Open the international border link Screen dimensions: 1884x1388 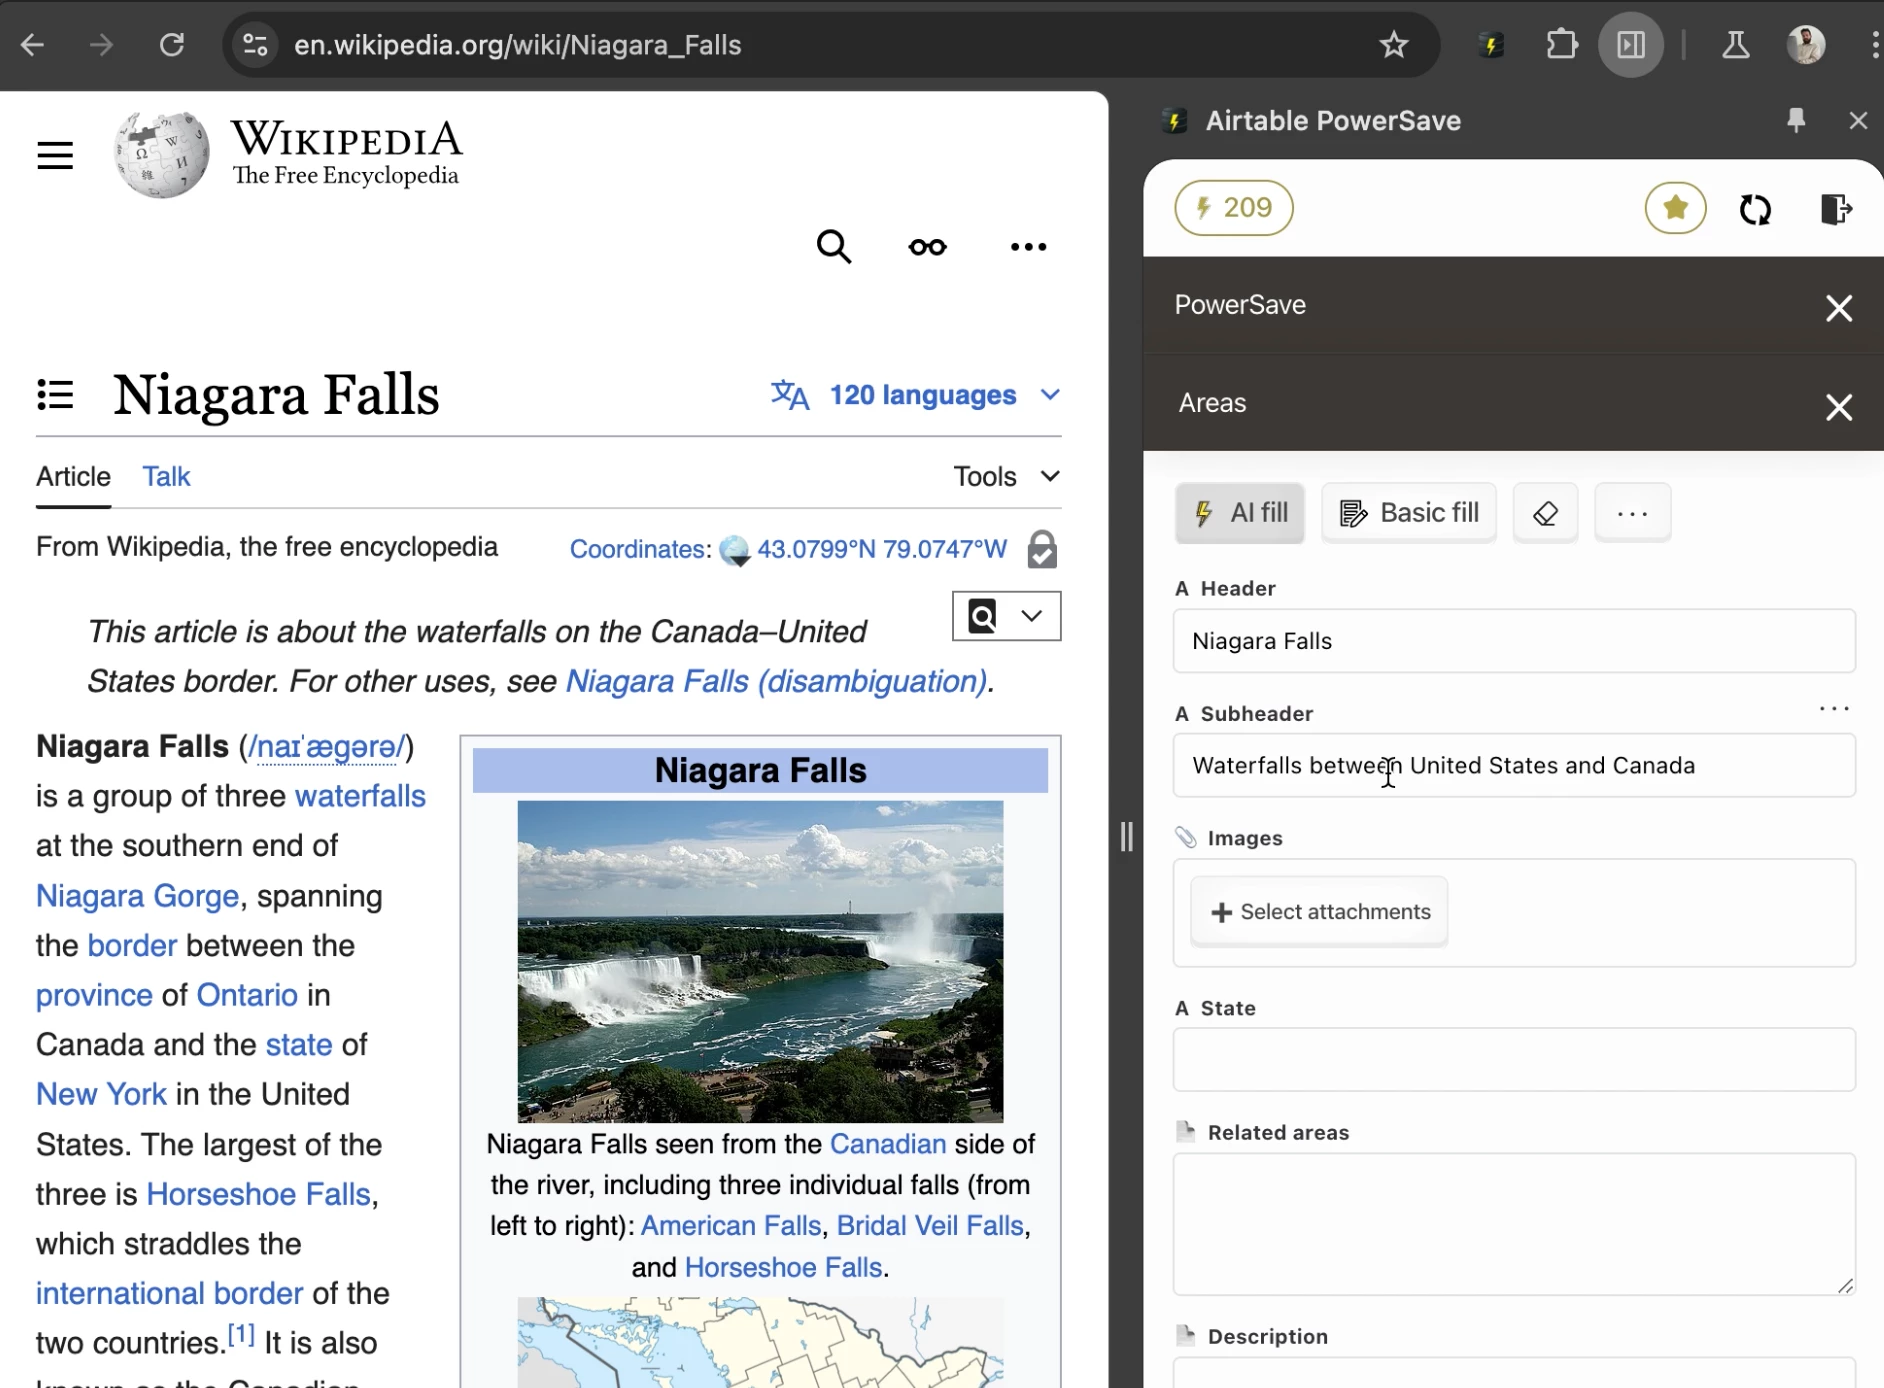pyautogui.click(x=169, y=1293)
